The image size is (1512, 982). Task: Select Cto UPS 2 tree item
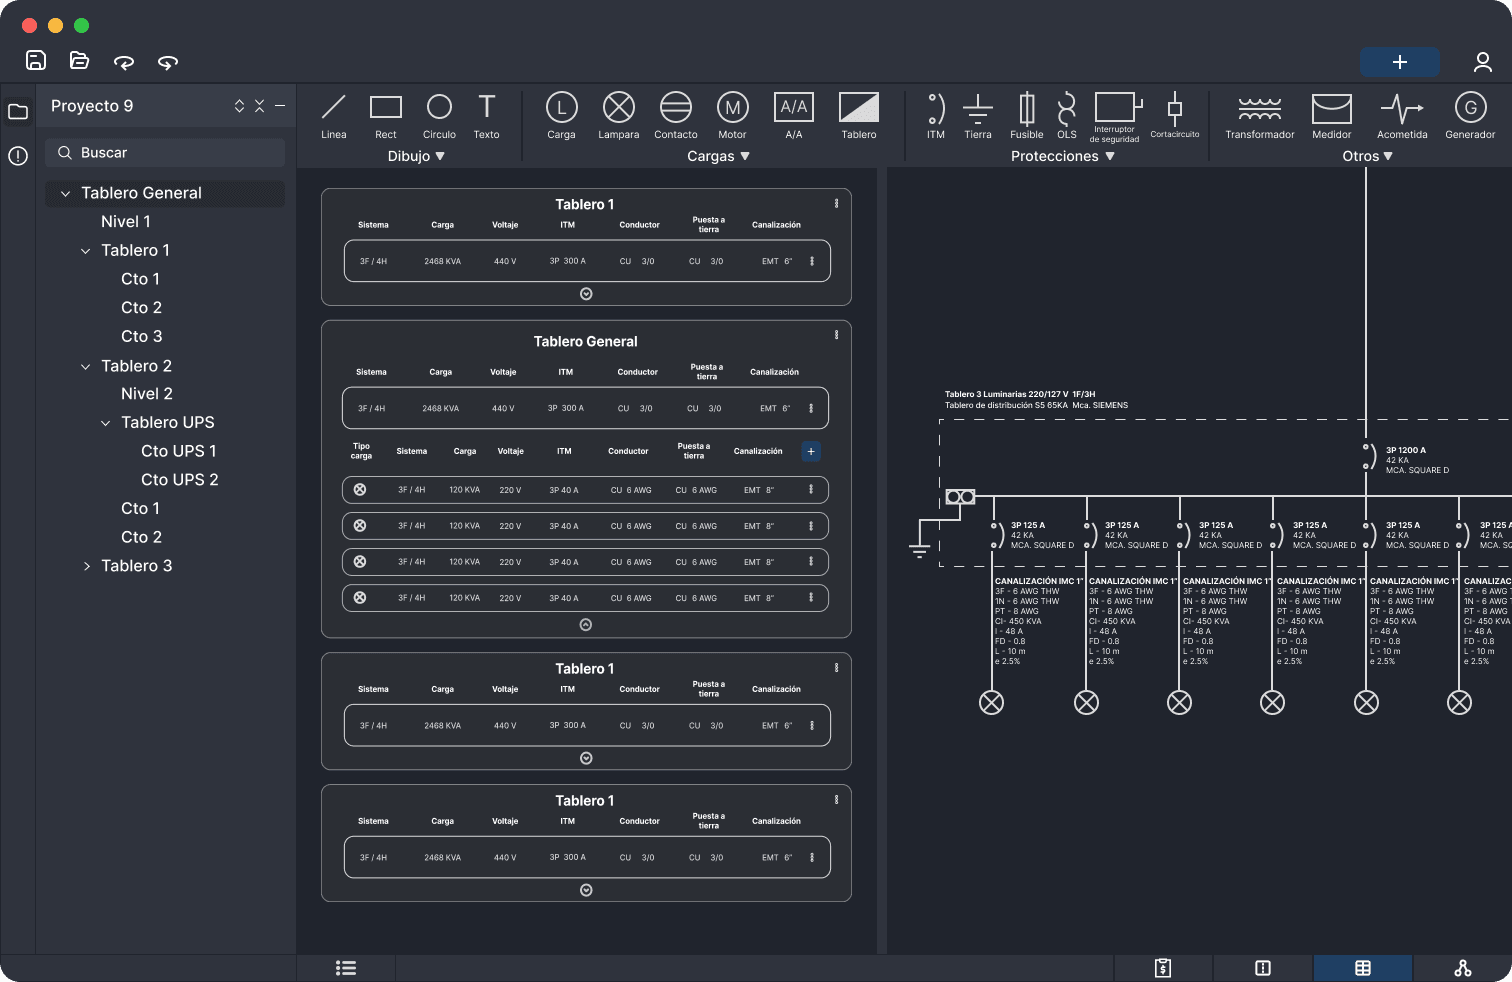pos(180,480)
